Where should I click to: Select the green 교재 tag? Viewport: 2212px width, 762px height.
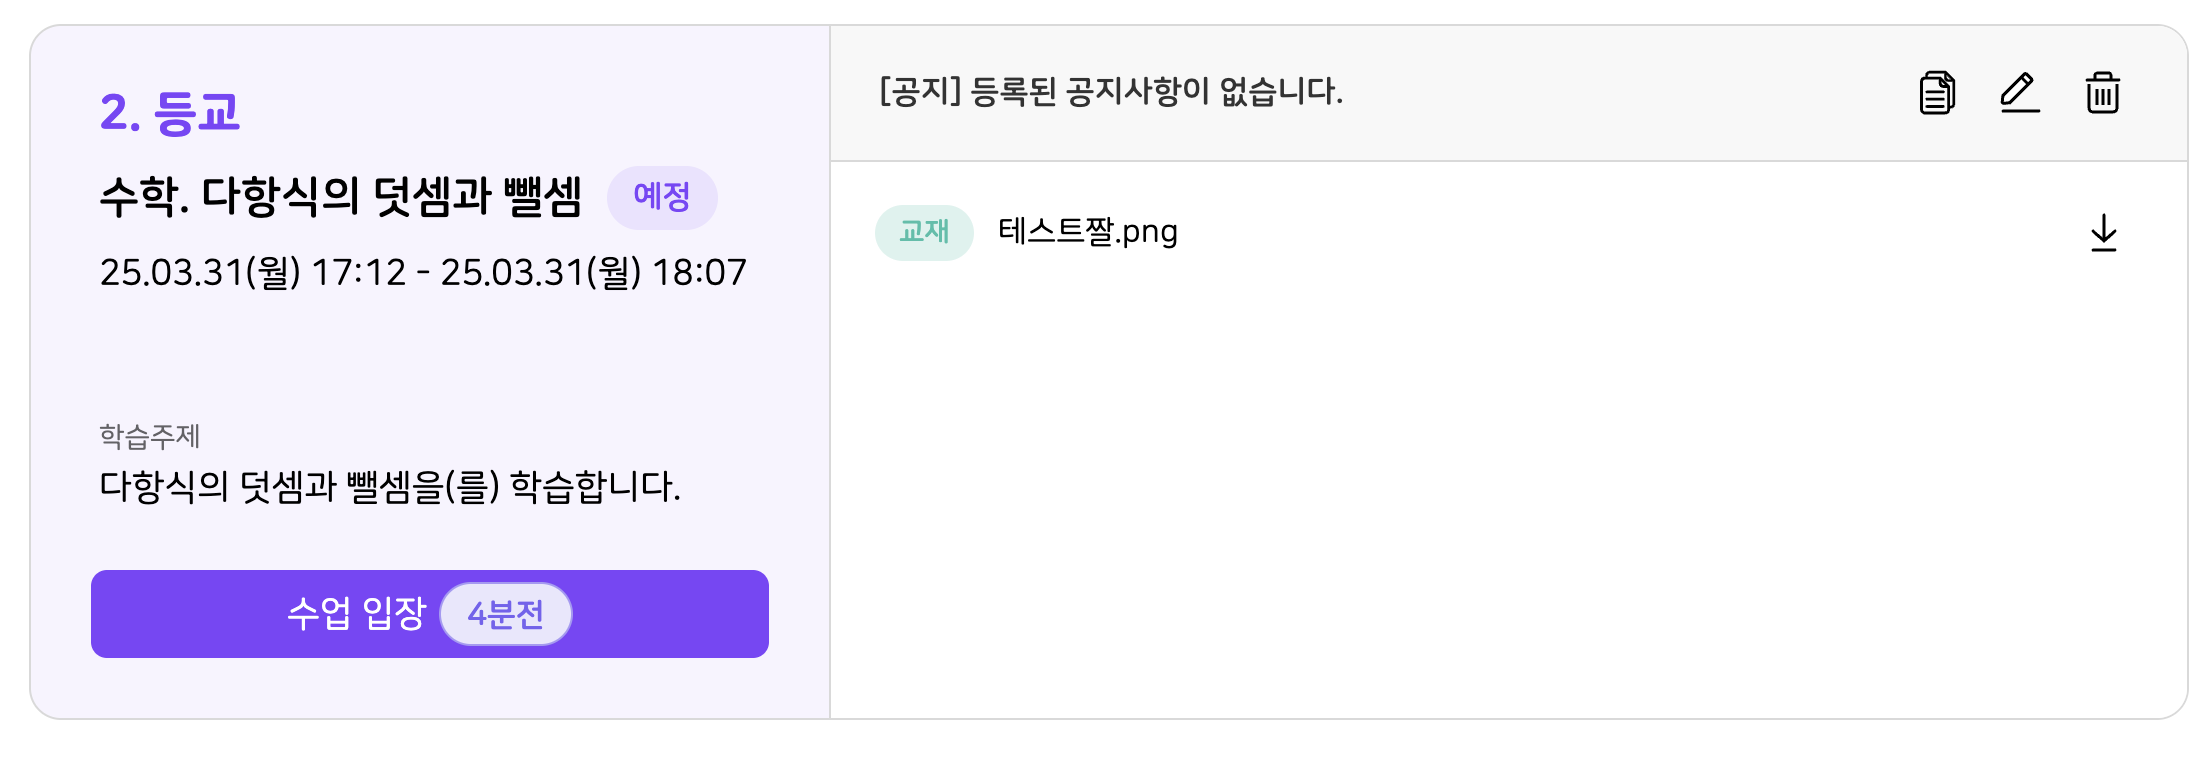coord(924,232)
